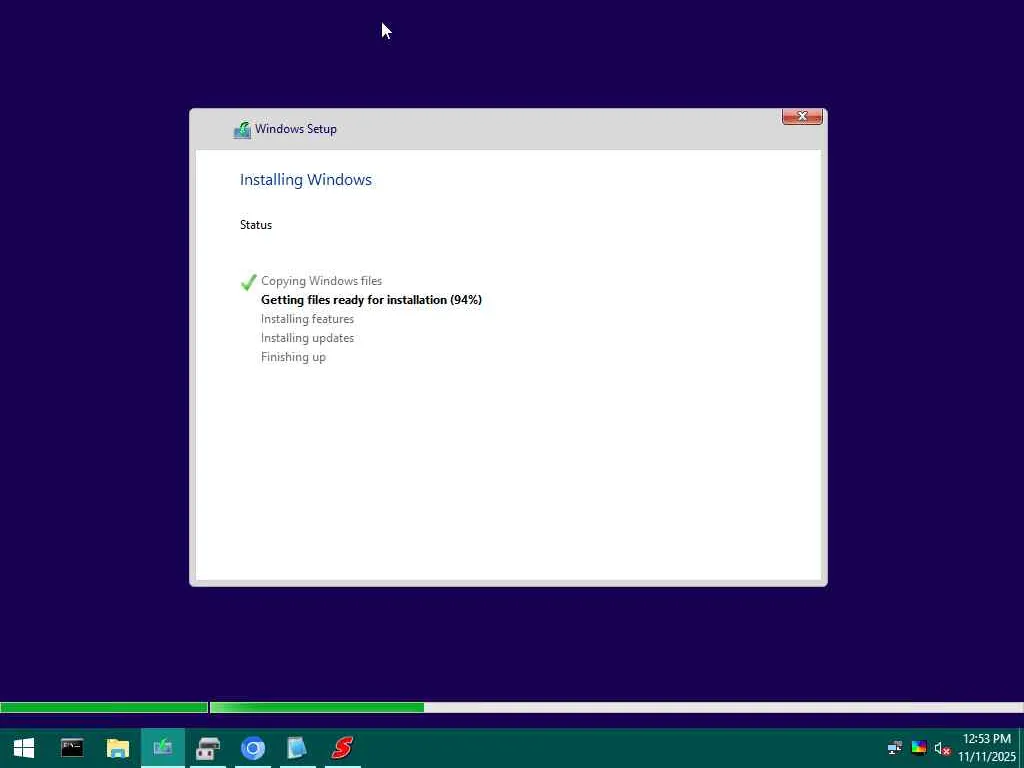Click the green checkmark beside Copying Windows files
This screenshot has height=768, width=1024.
(248, 282)
